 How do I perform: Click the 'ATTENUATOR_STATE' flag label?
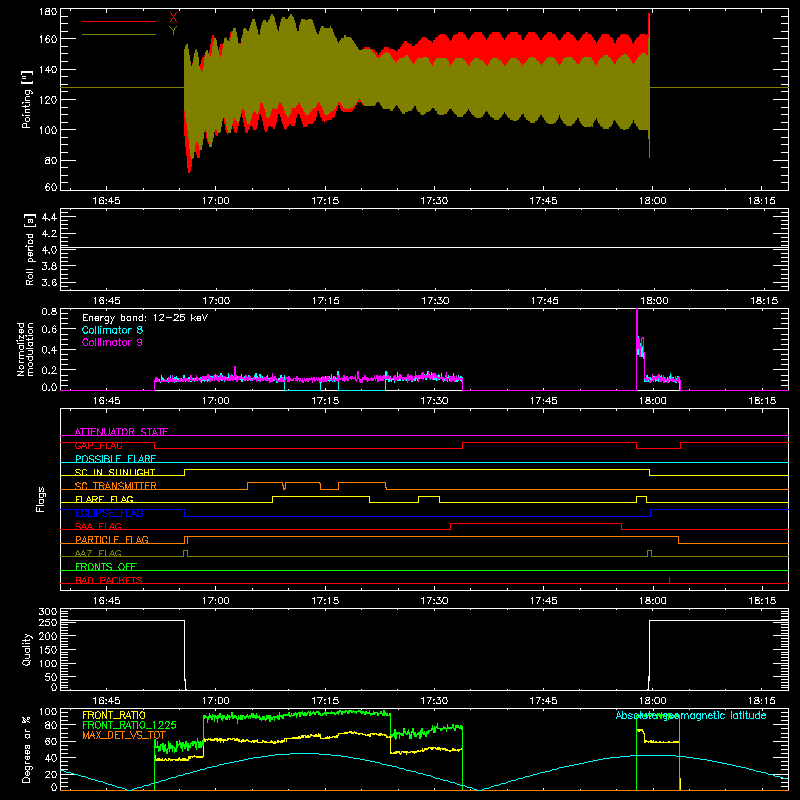(x=121, y=432)
